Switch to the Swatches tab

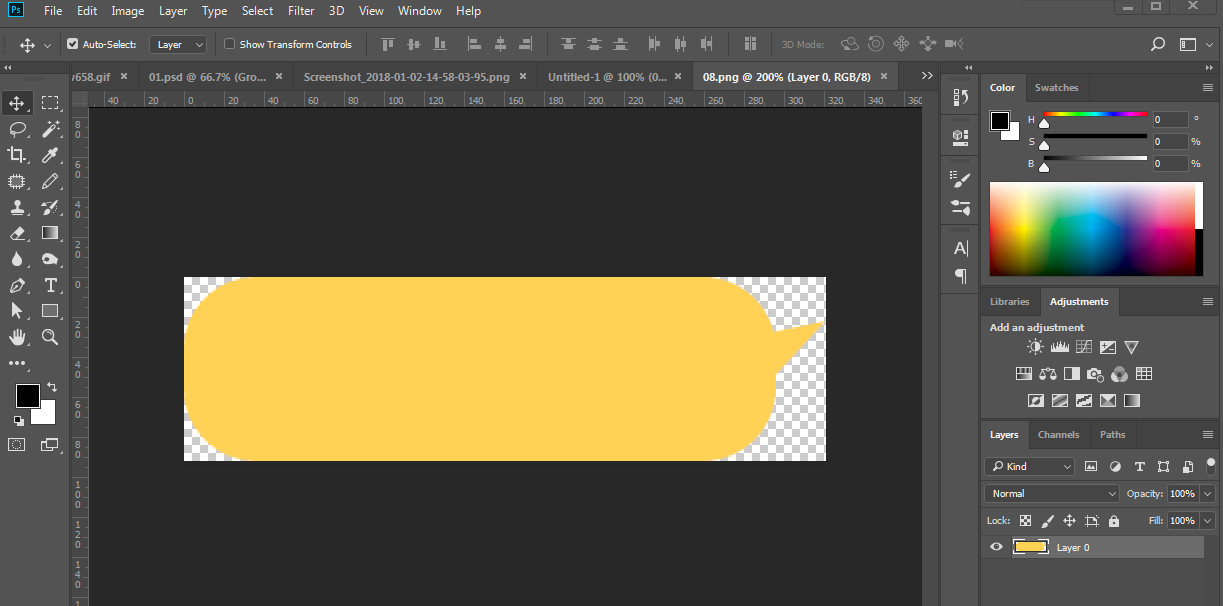(1056, 88)
